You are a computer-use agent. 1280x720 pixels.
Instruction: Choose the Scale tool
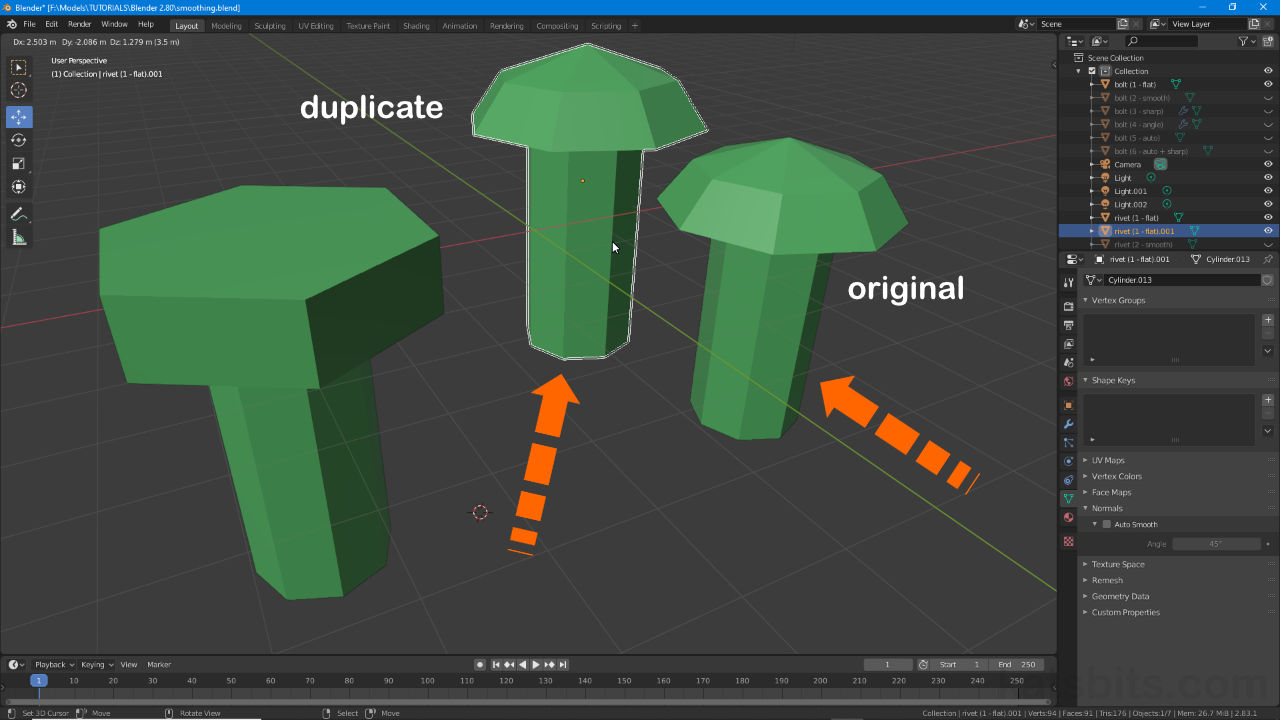coord(19,163)
